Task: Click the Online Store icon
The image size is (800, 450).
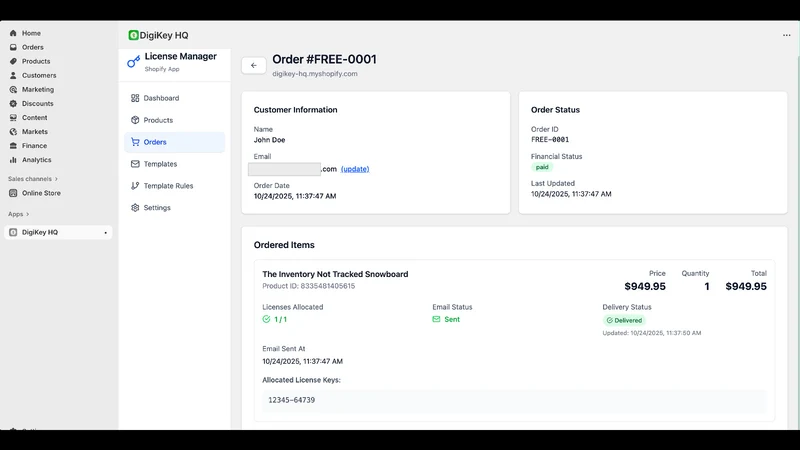Action: pyautogui.click(x=13, y=193)
